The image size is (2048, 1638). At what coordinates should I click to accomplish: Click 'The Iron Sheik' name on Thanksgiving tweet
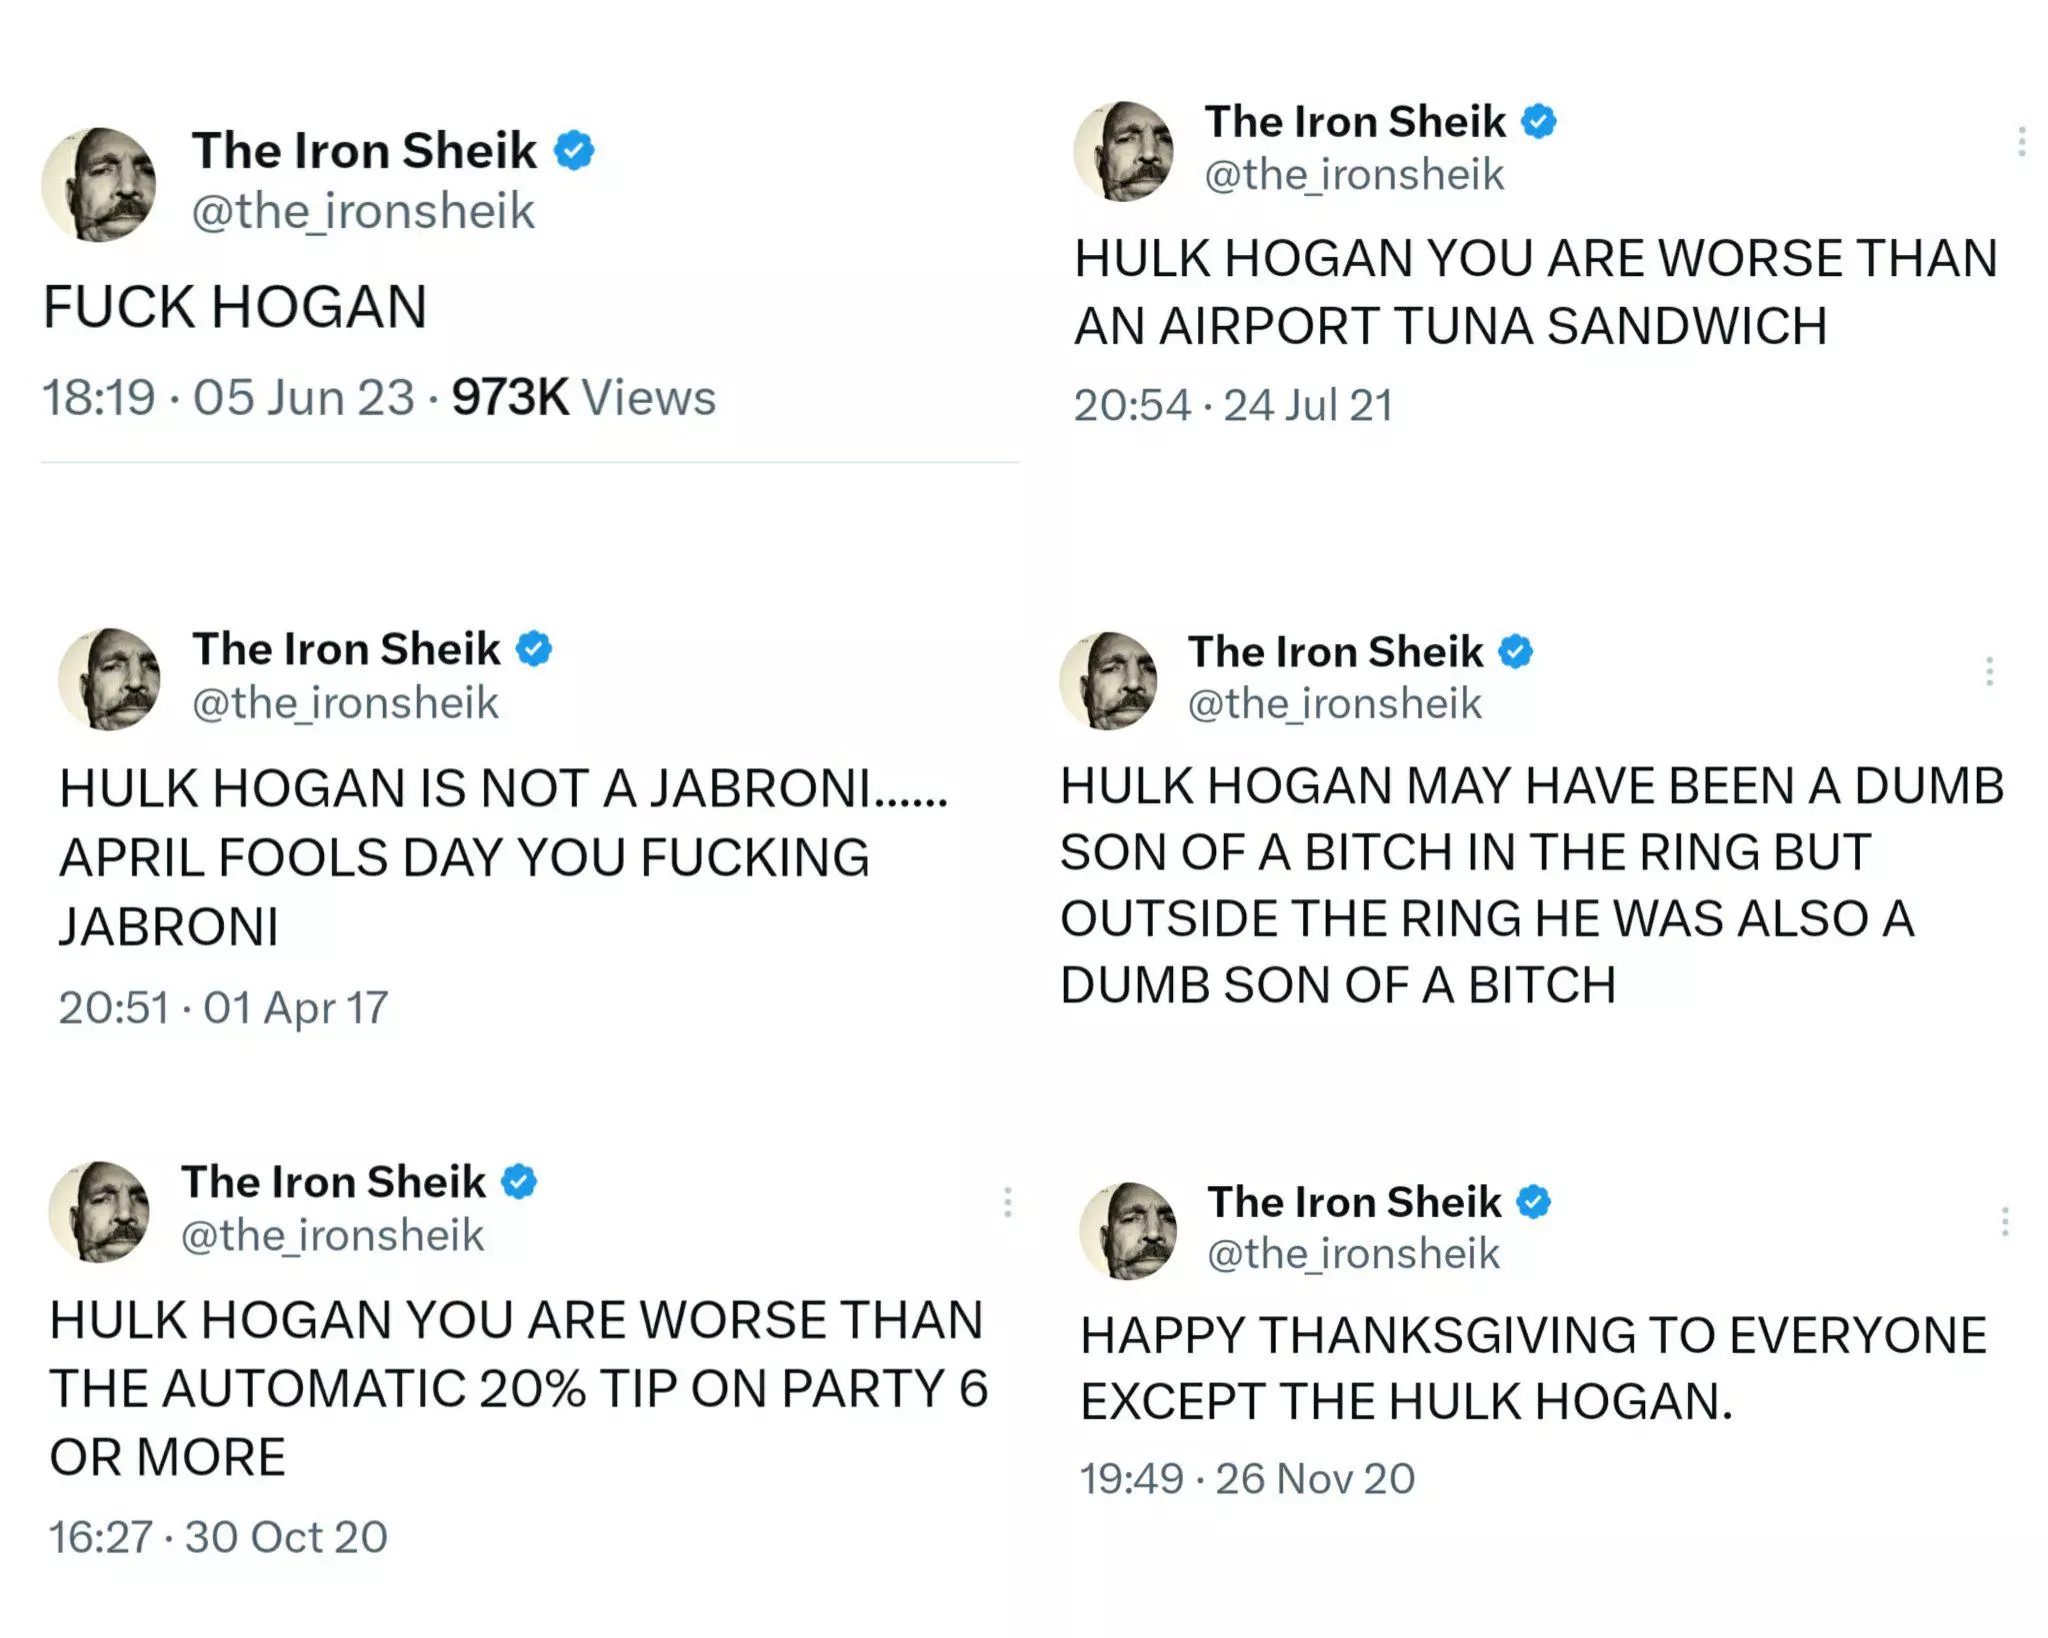point(1354,1201)
